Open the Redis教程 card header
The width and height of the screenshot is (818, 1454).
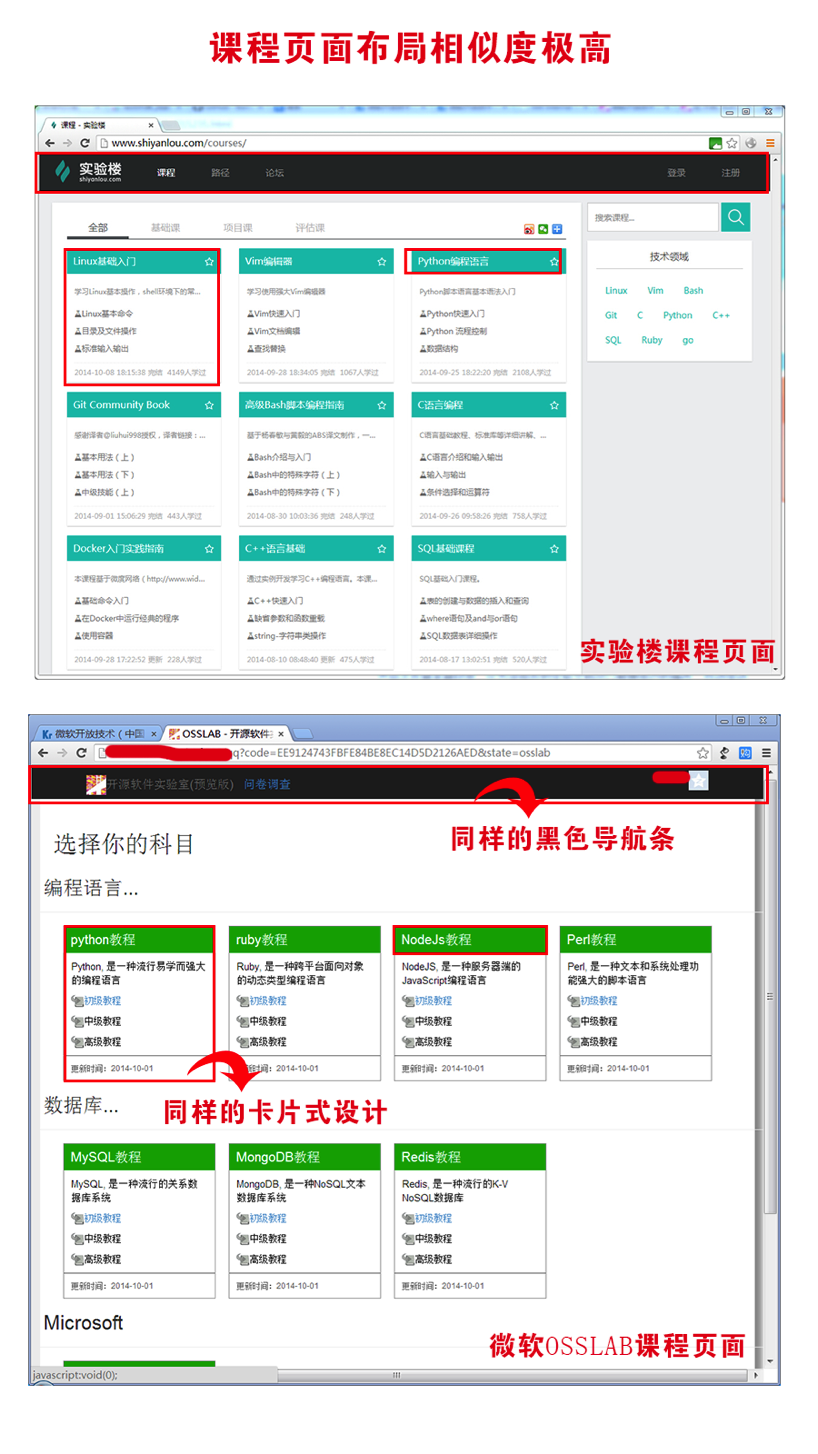[x=470, y=1157]
